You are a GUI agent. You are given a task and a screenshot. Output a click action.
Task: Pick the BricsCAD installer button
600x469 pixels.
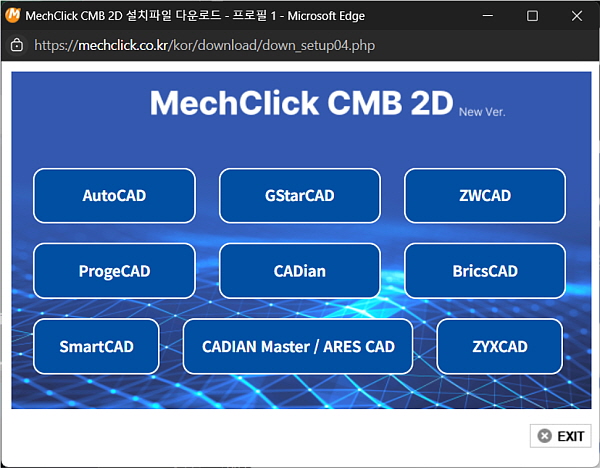click(485, 271)
